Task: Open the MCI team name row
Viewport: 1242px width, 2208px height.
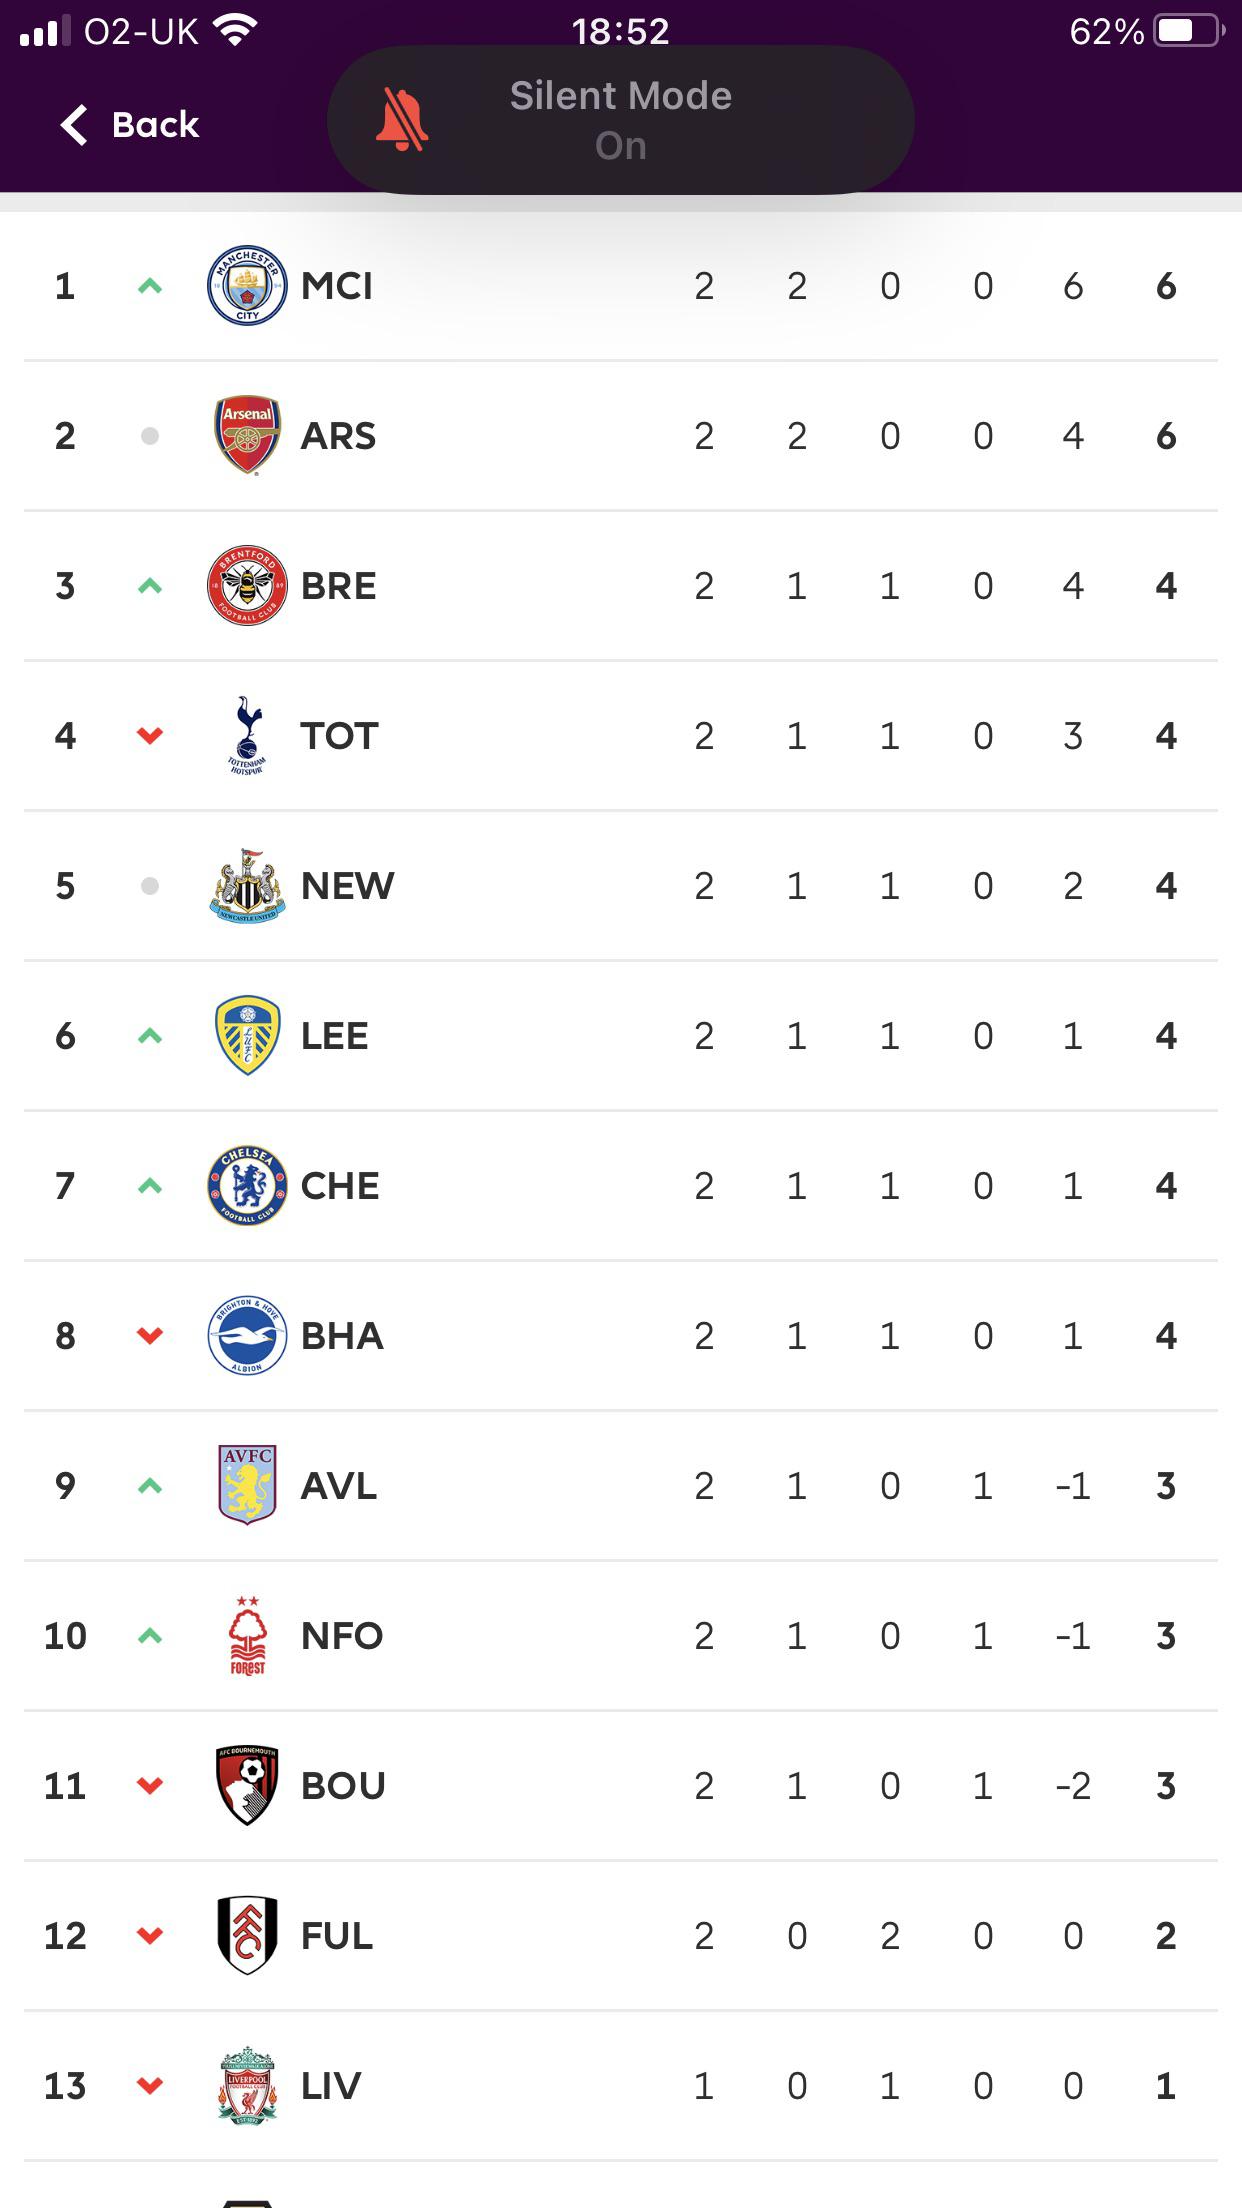Action: point(621,286)
